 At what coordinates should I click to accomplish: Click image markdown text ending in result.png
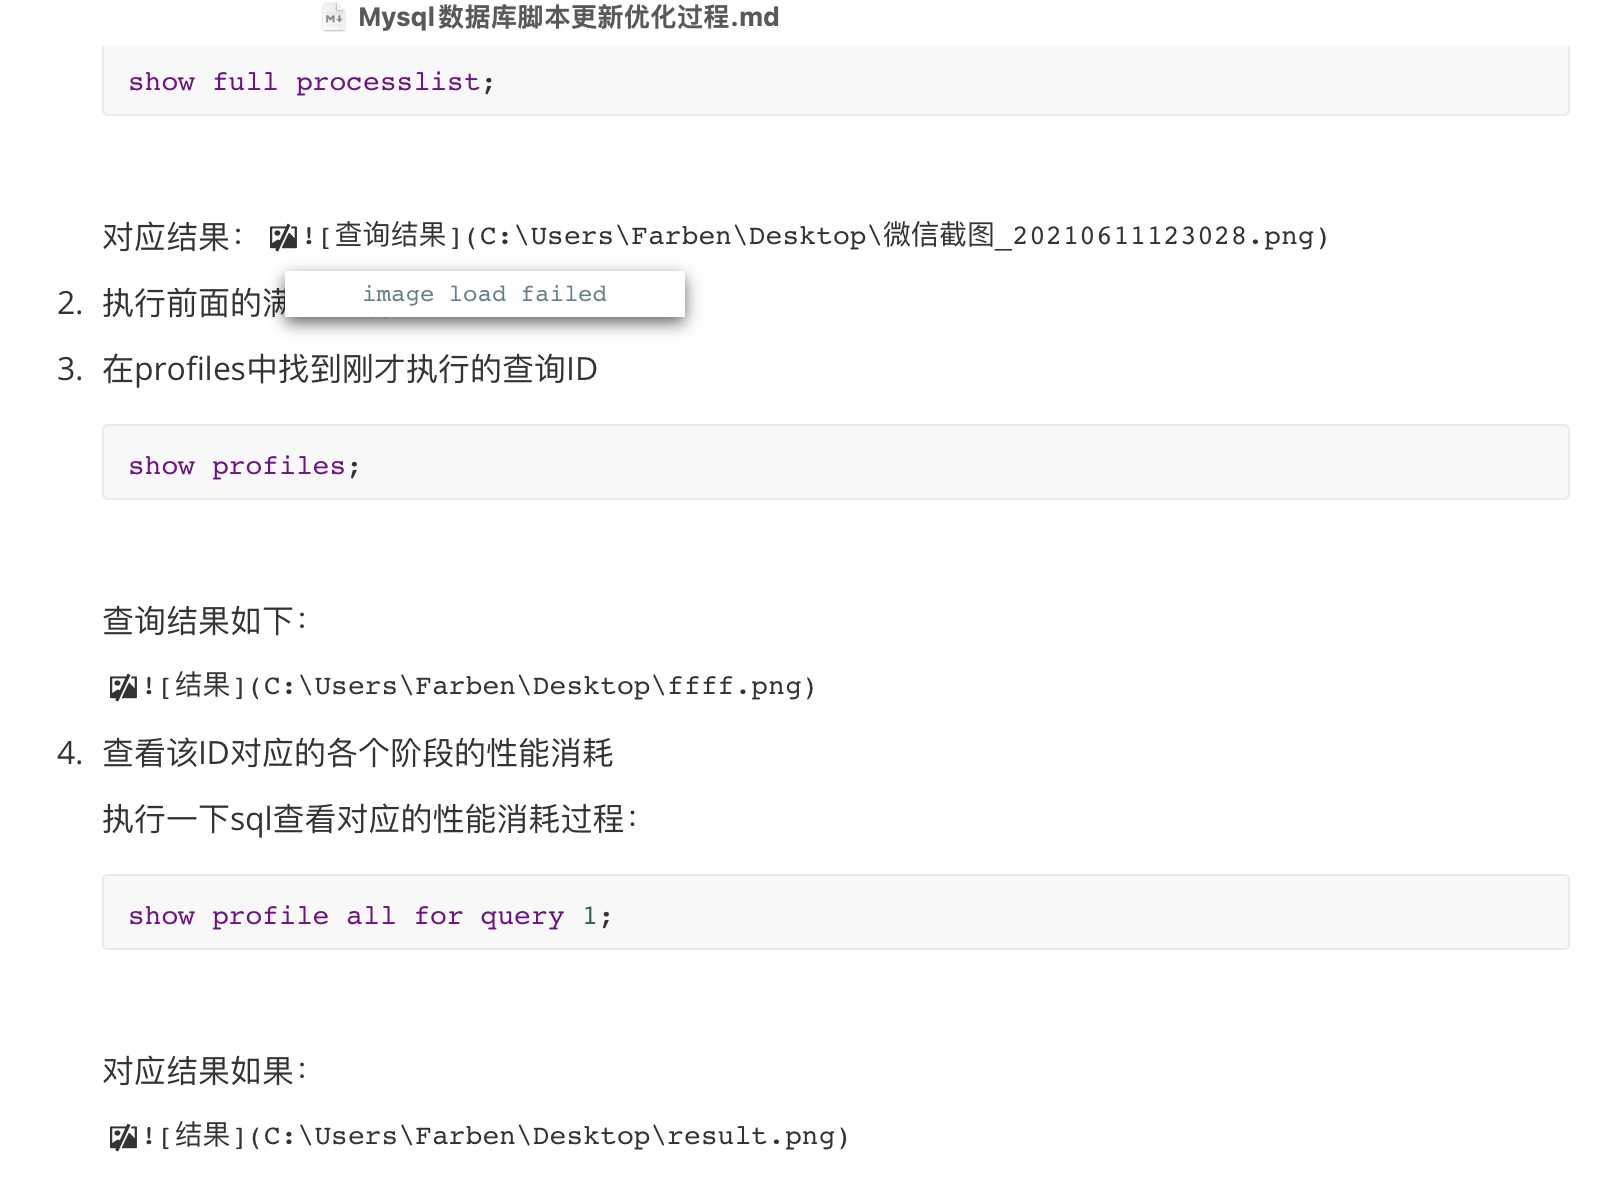pos(496,1136)
